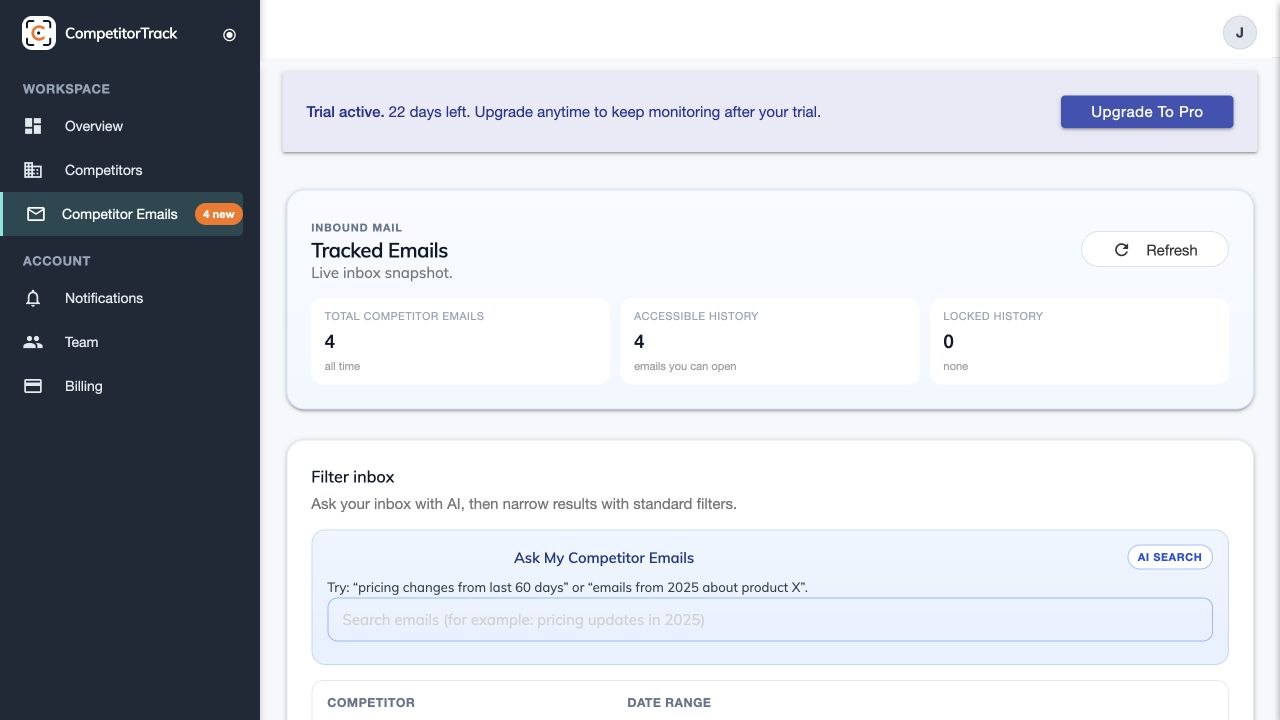
Task: Click the Competitor Emails envelope icon
Action: 36,214
